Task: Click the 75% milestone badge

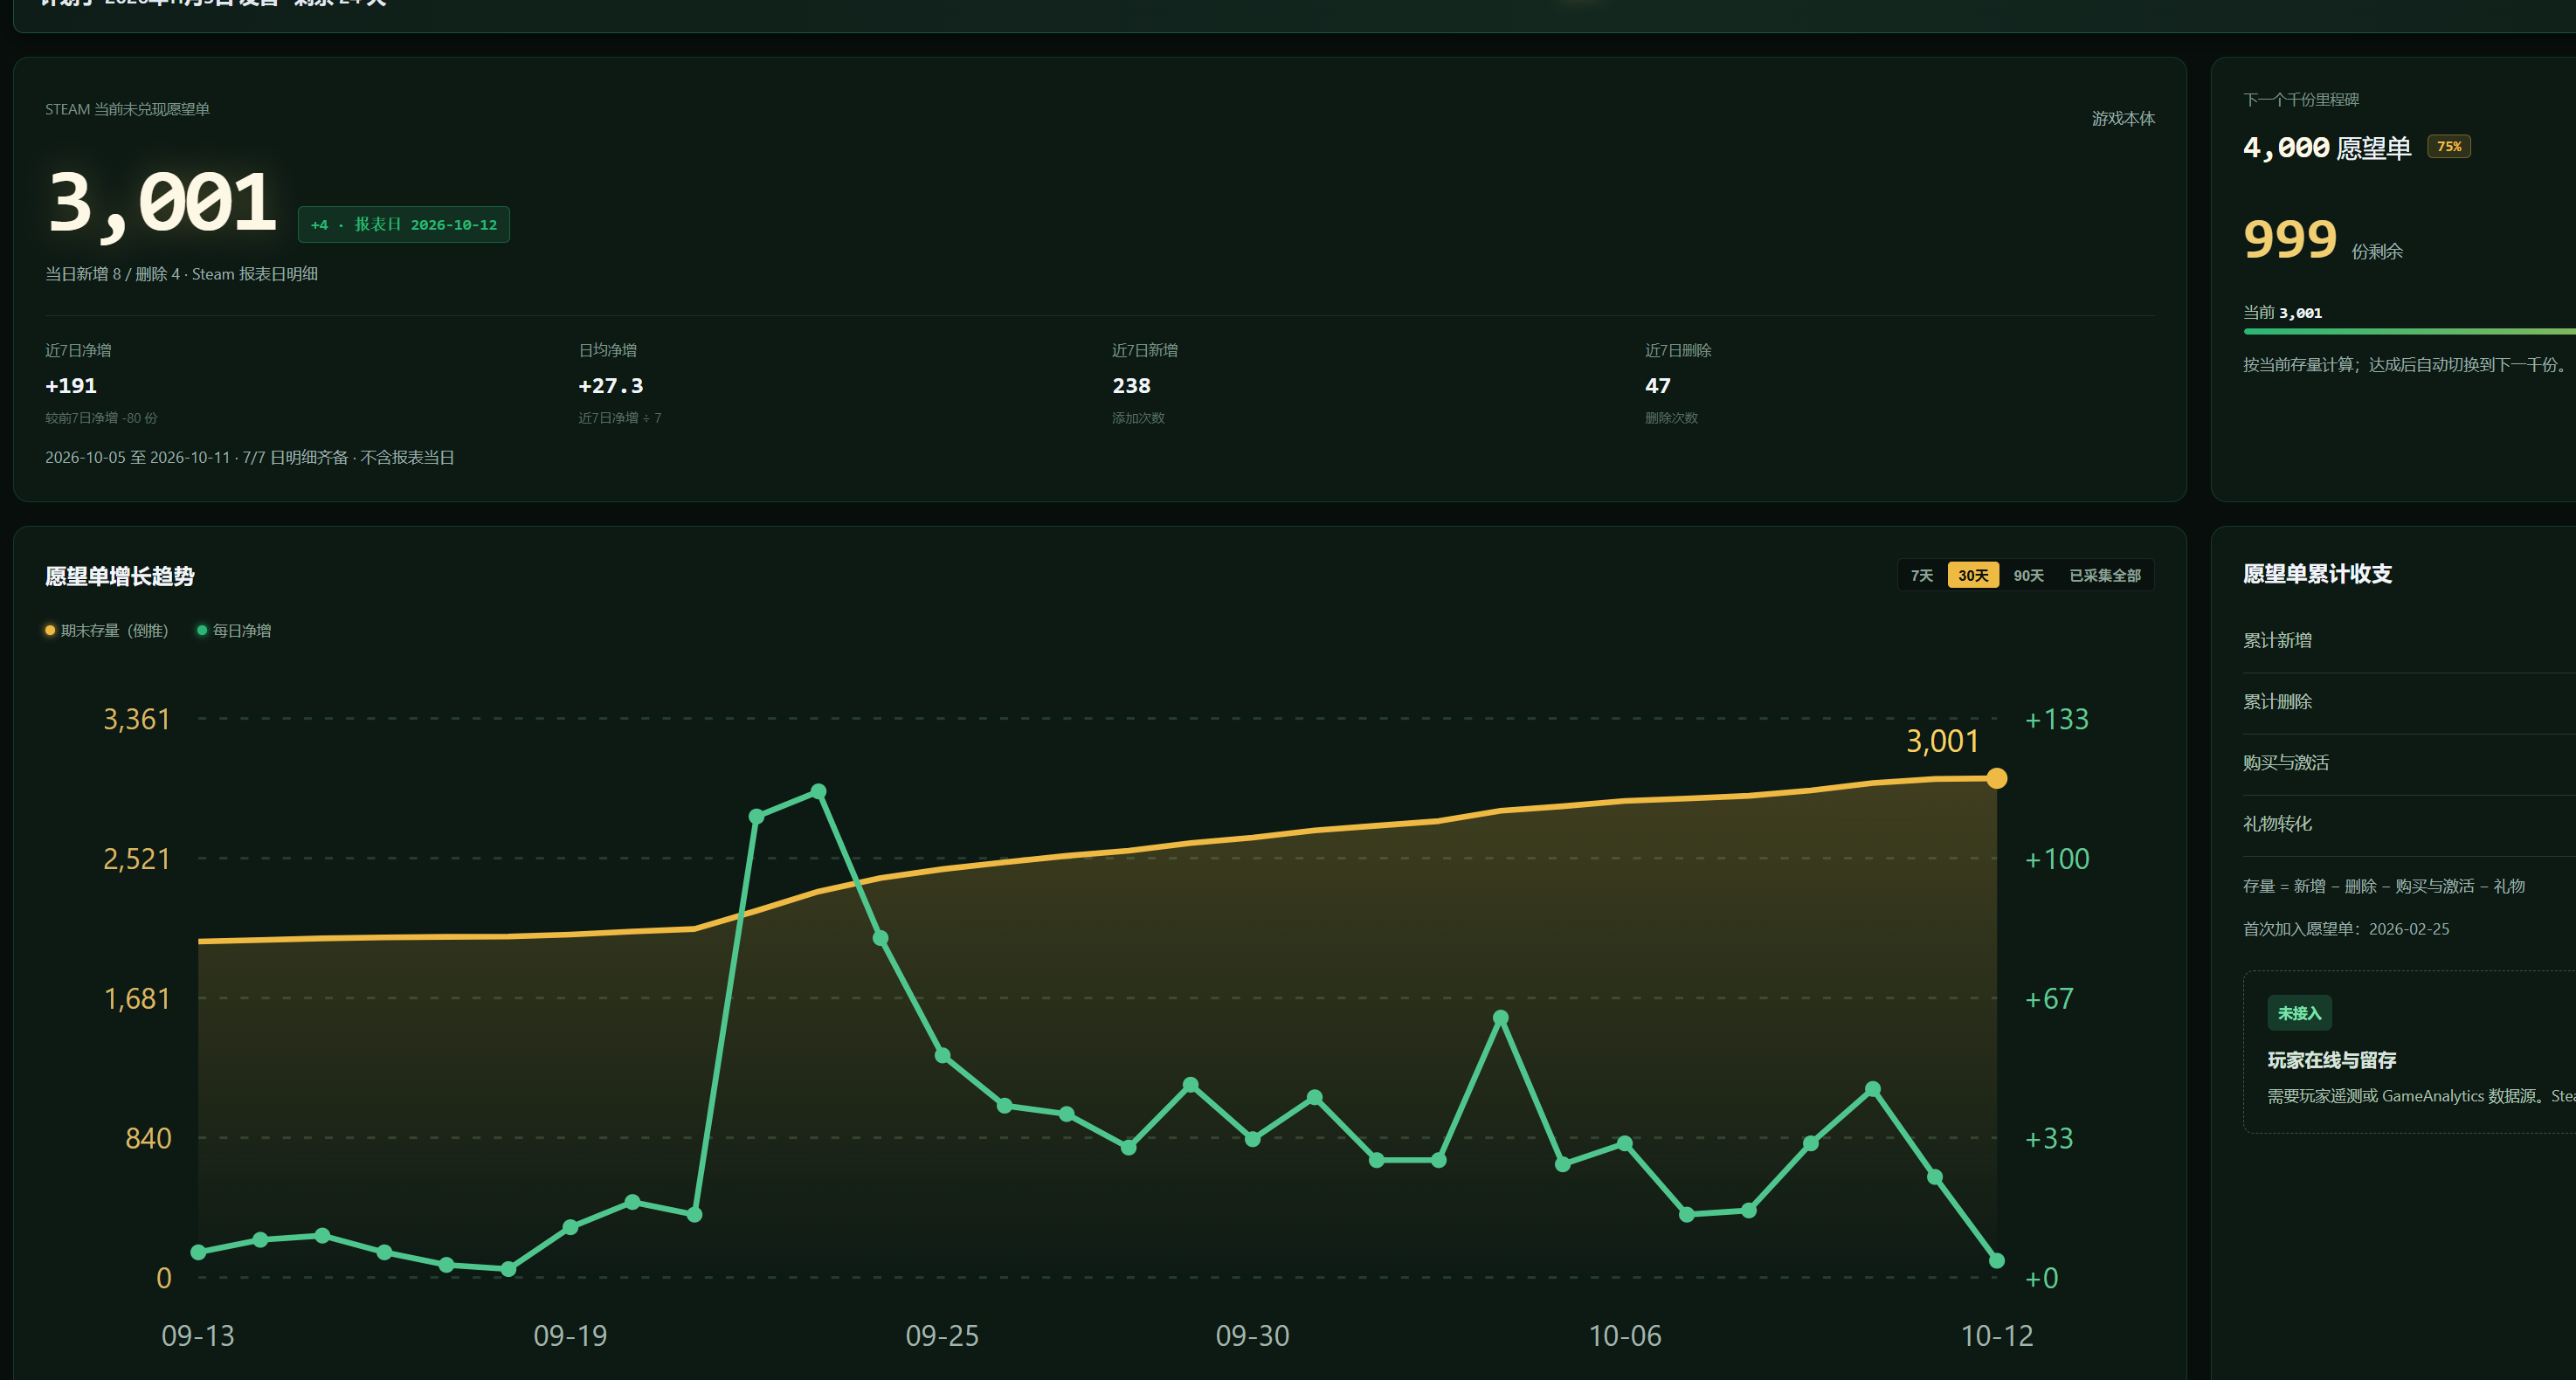Action: [x=2449, y=146]
